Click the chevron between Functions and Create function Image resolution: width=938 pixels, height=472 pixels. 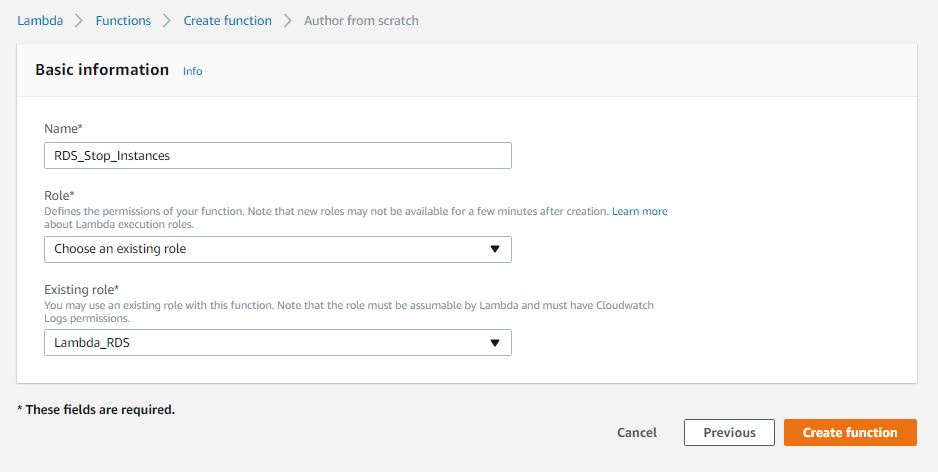point(167,20)
